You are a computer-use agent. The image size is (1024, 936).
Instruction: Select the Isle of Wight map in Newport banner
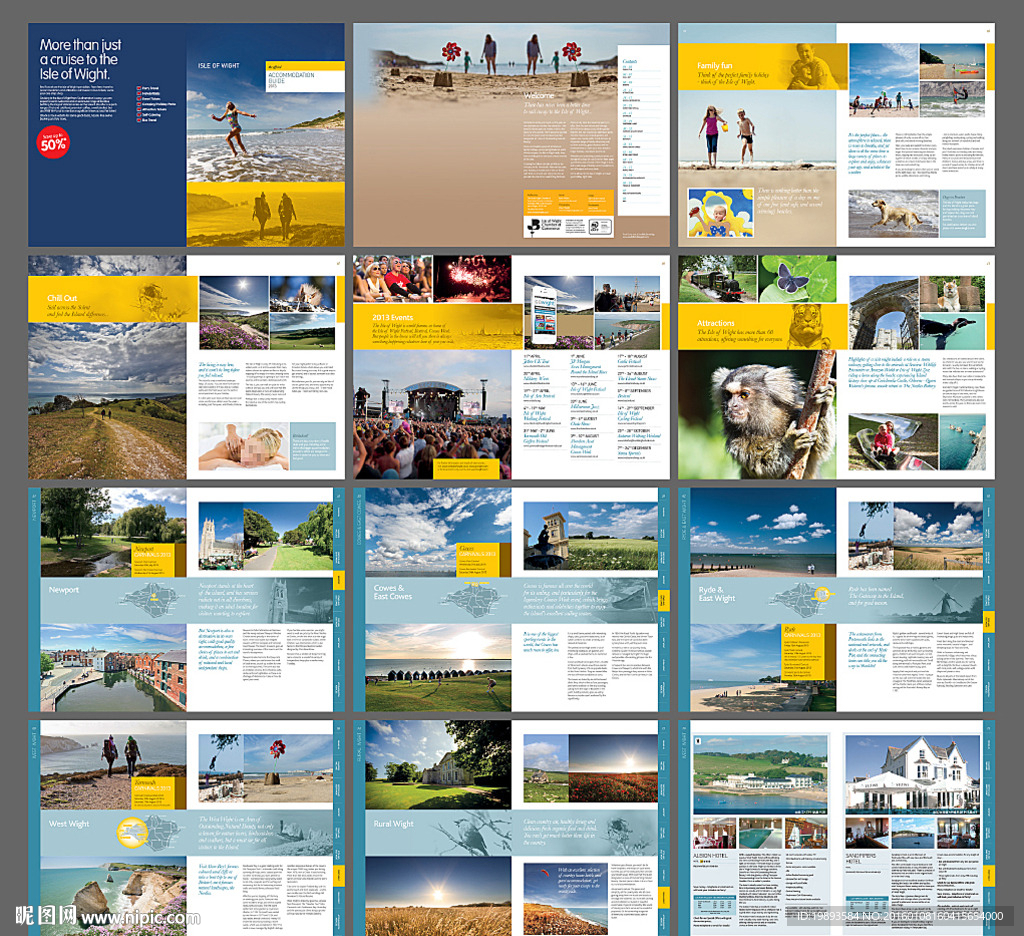[150, 600]
